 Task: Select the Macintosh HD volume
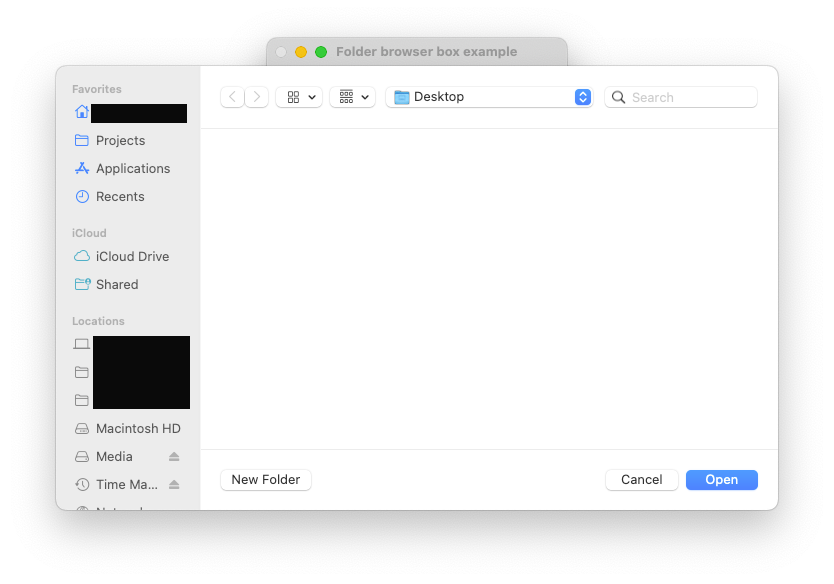point(137,429)
